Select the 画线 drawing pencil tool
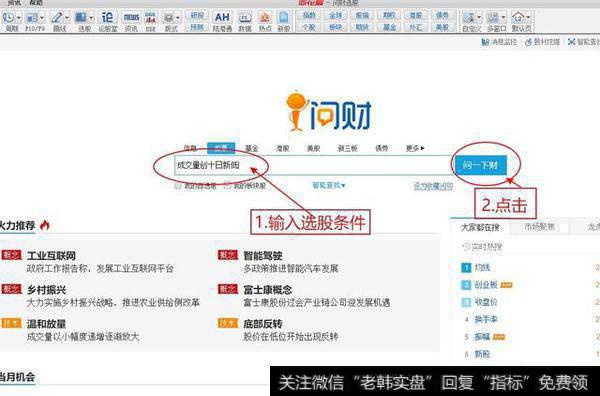 click(57, 18)
